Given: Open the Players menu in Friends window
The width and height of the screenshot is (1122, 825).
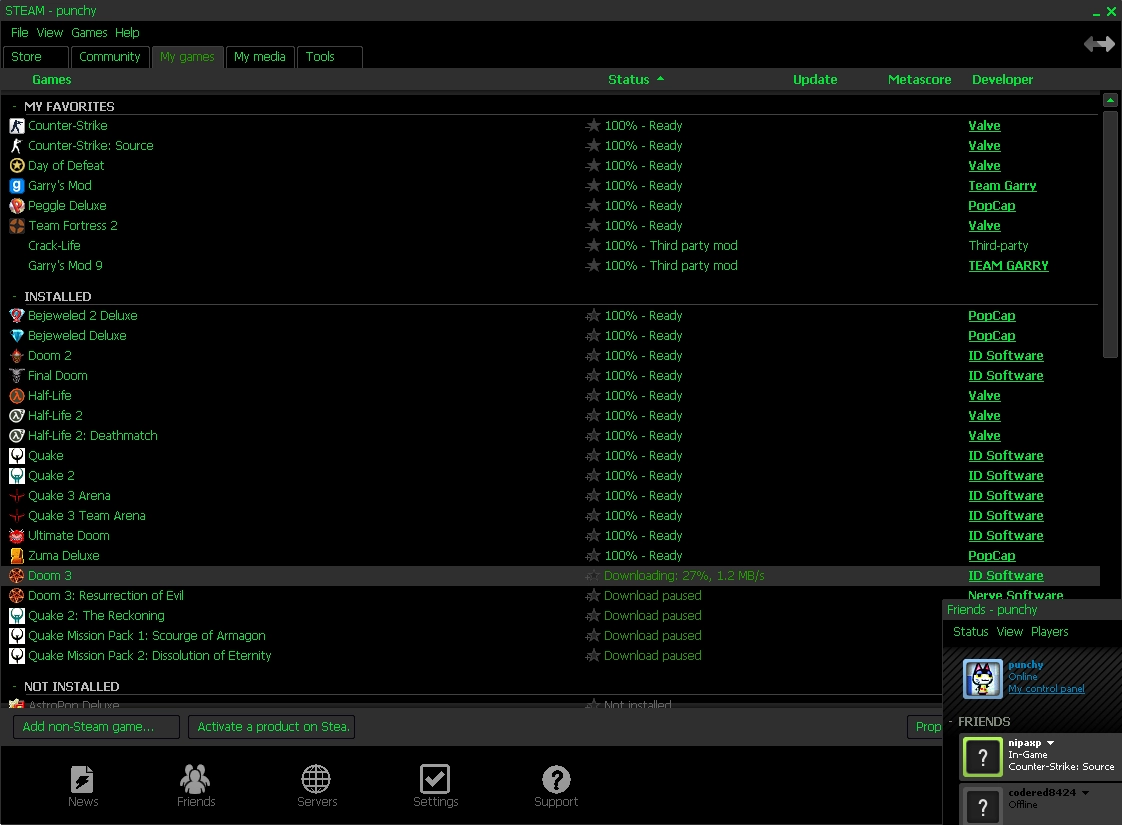Looking at the screenshot, I should pyautogui.click(x=1050, y=632).
